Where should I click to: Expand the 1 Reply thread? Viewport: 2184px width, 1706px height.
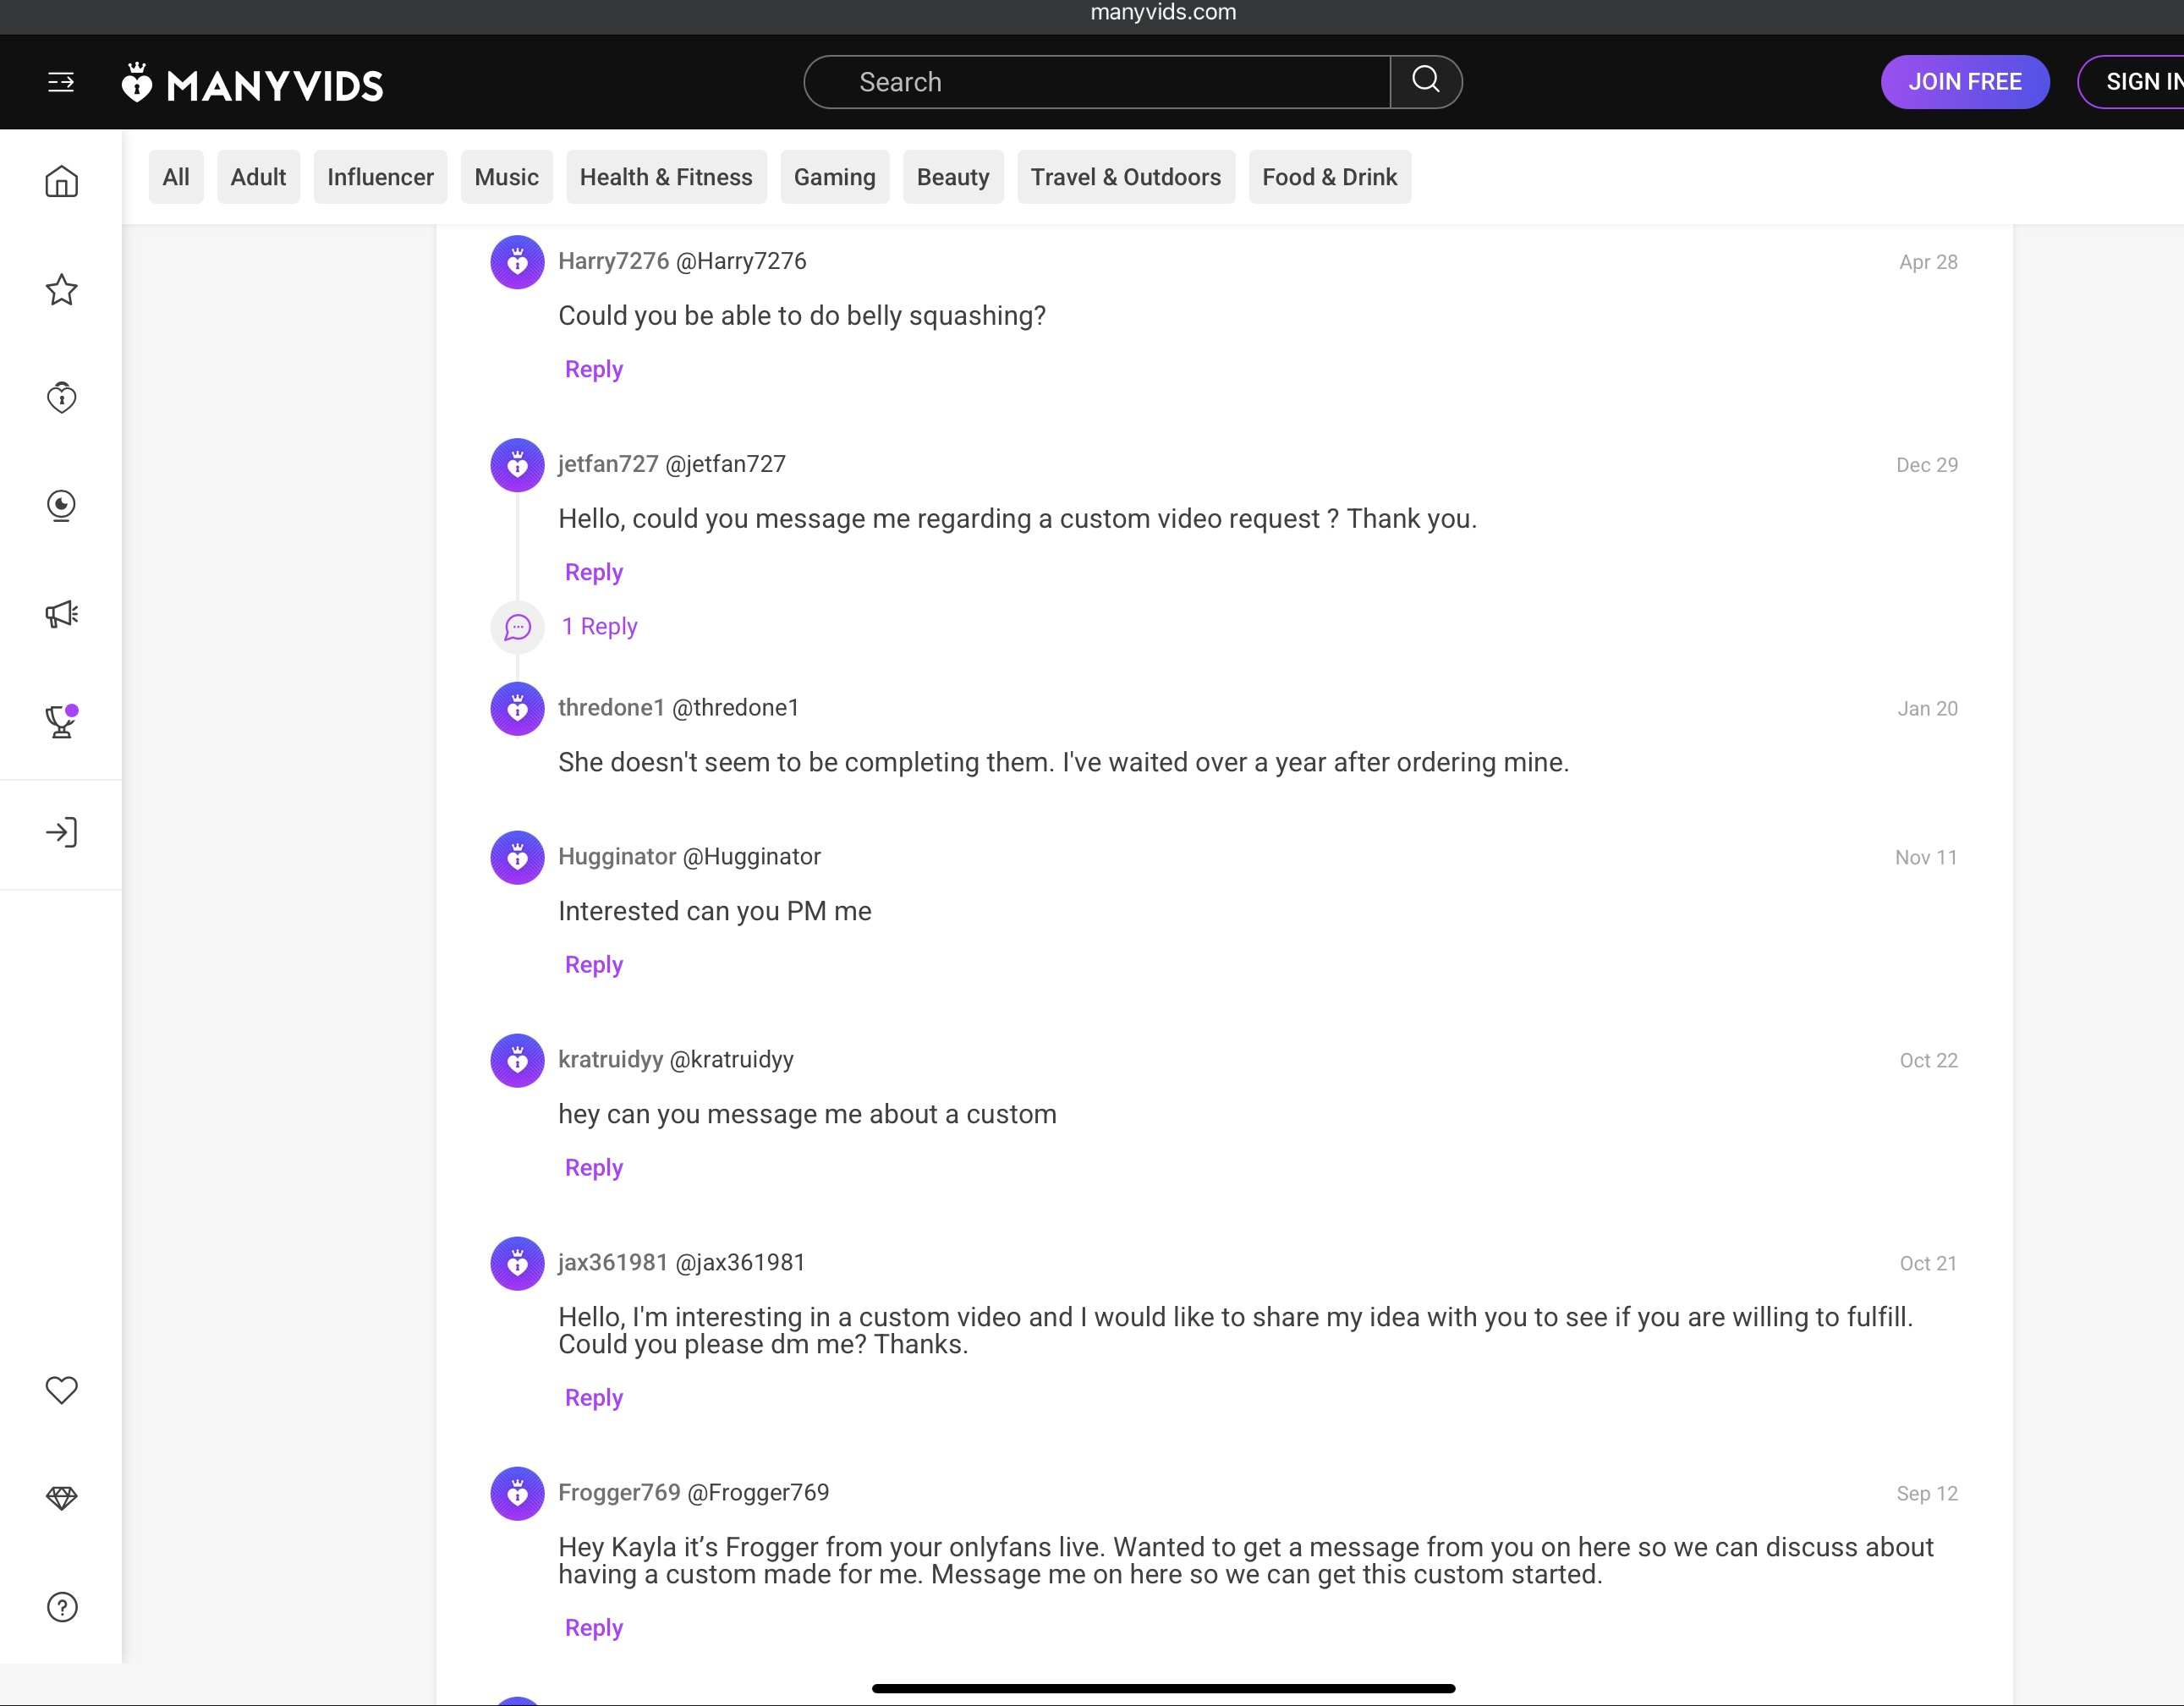[599, 627]
